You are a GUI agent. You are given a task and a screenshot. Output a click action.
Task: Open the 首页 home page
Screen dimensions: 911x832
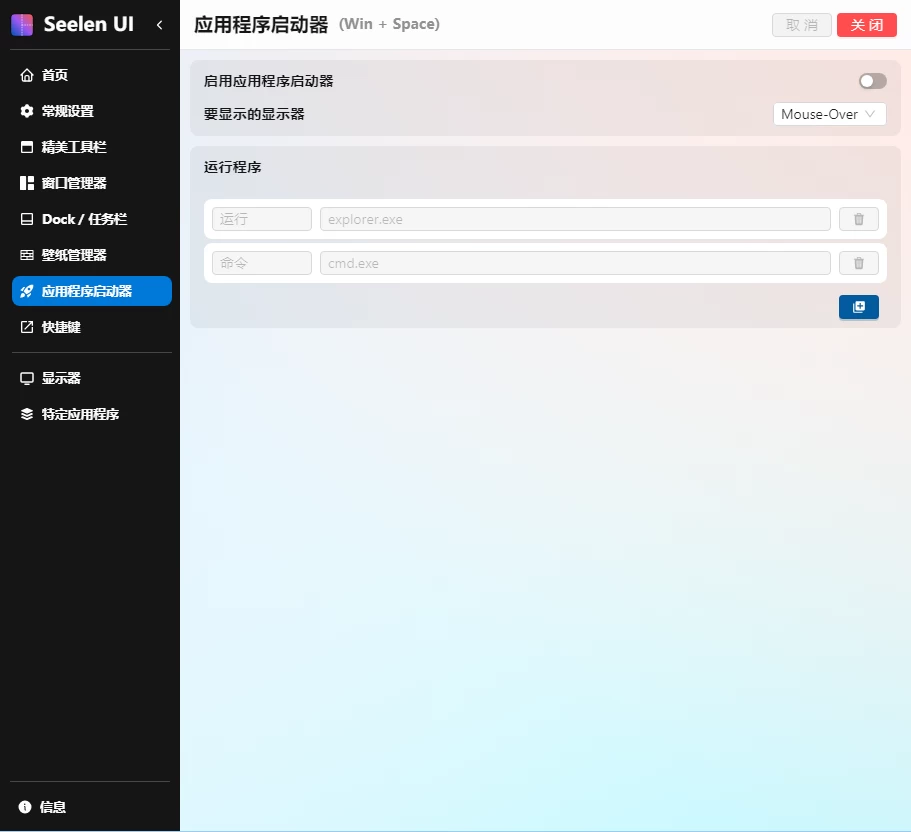[55, 75]
